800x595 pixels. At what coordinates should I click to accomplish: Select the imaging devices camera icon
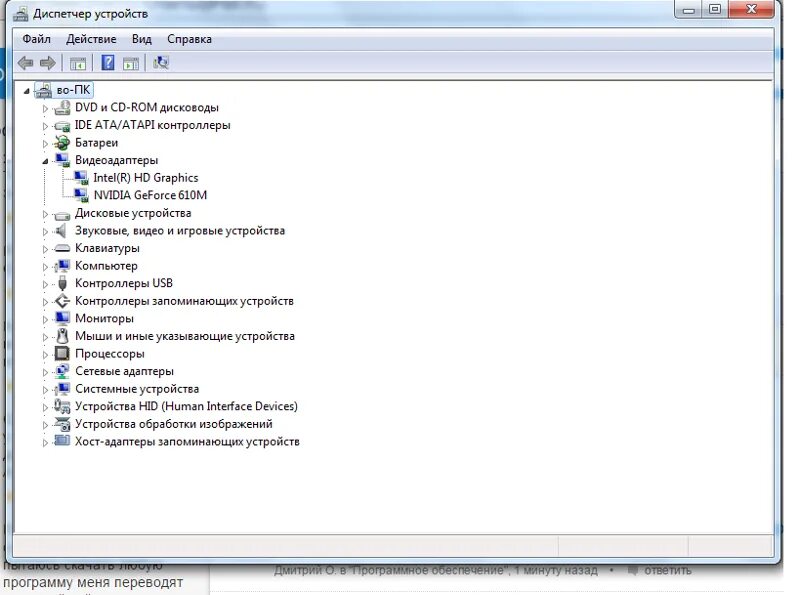tap(62, 424)
